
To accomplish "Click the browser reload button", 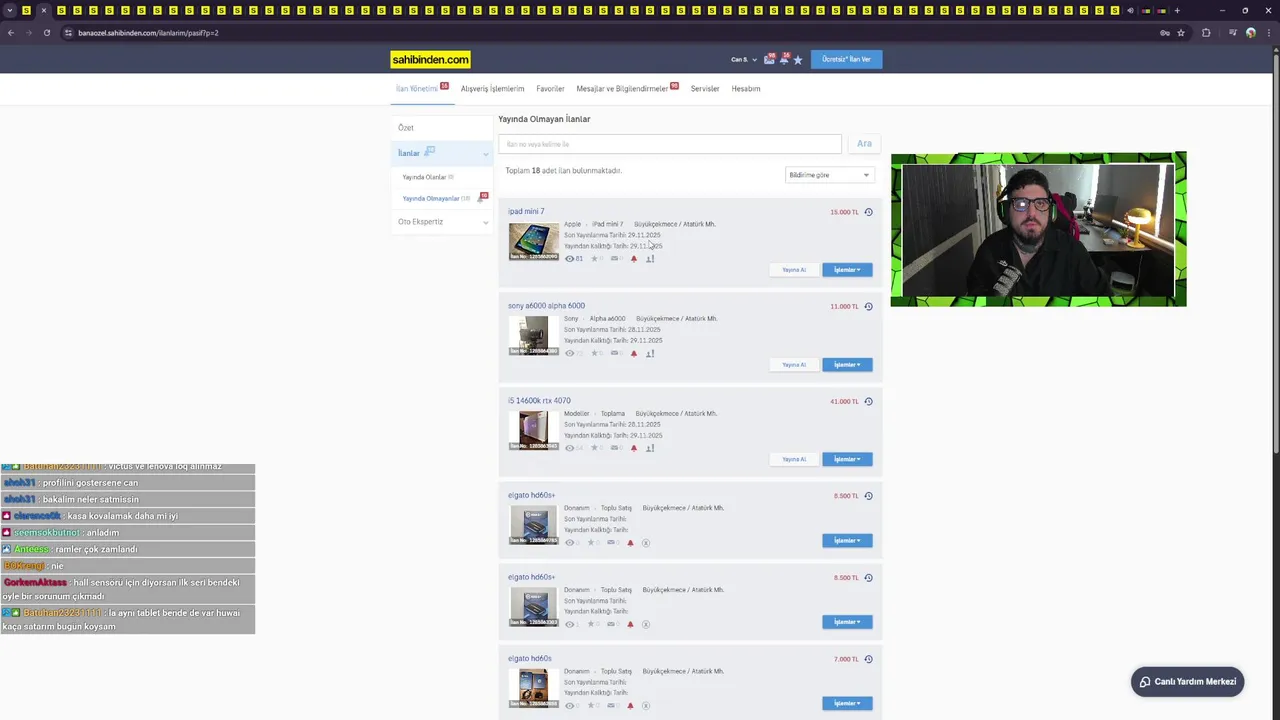I will (47, 33).
